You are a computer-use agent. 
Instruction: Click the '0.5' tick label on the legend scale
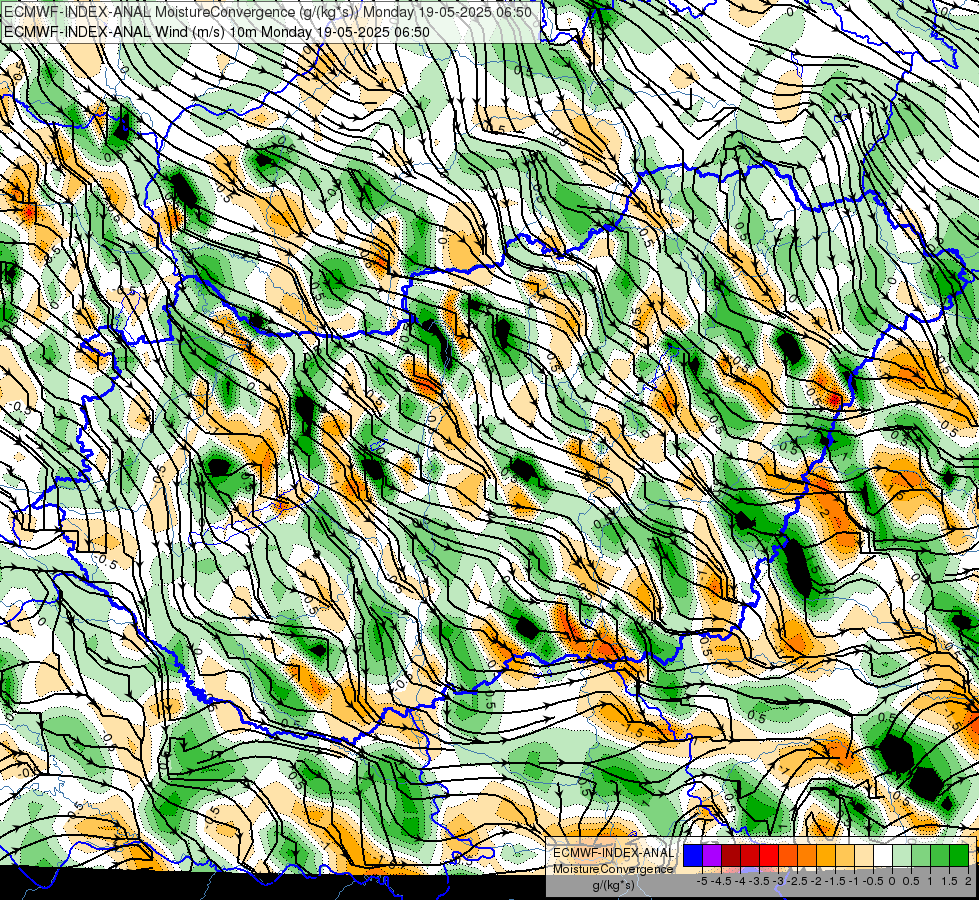coord(911,881)
